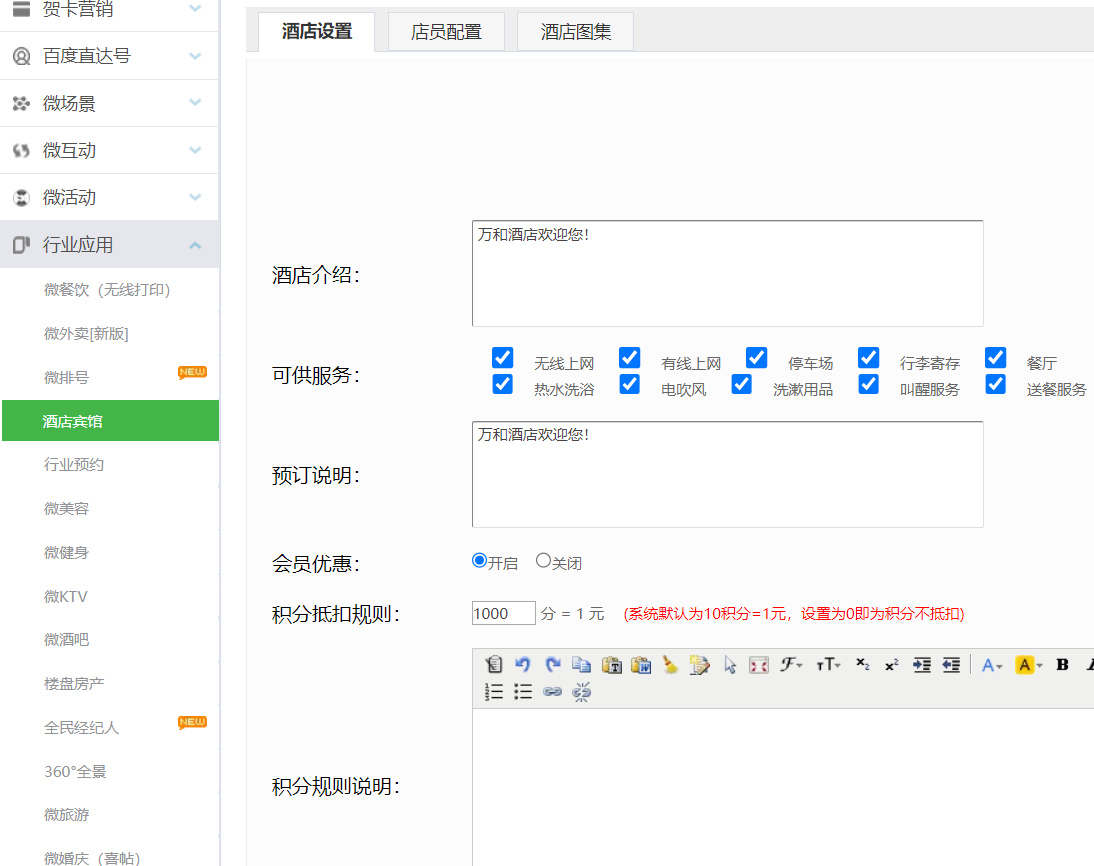Open the font family dropdown in editor
This screenshot has height=866, width=1094.
tap(791, 664)
